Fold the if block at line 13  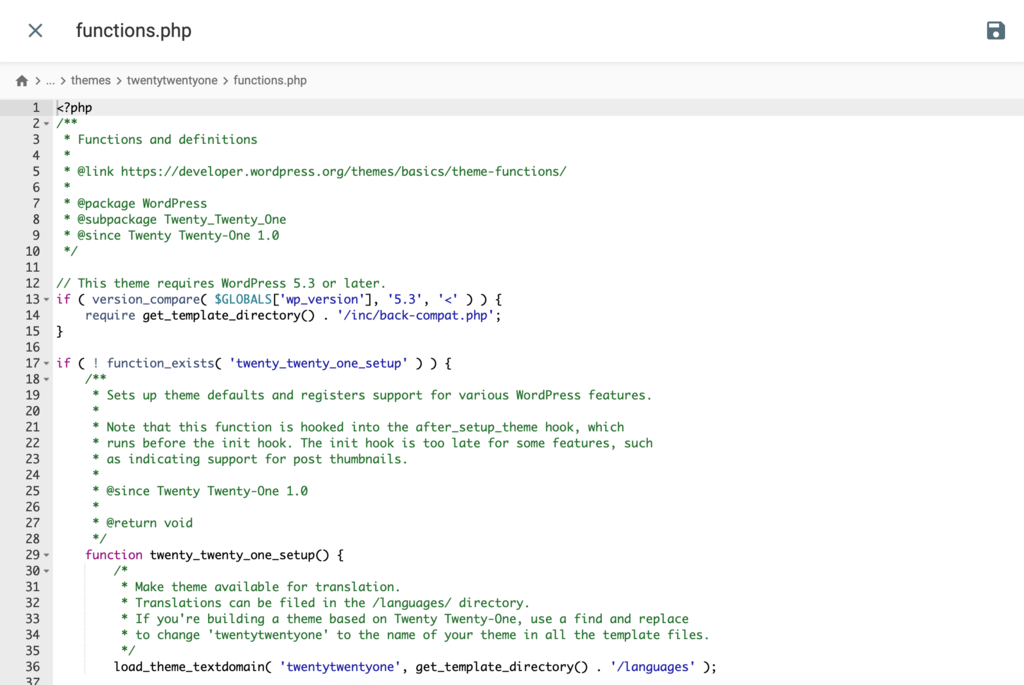pyautogui.click(x=46, y=300)
